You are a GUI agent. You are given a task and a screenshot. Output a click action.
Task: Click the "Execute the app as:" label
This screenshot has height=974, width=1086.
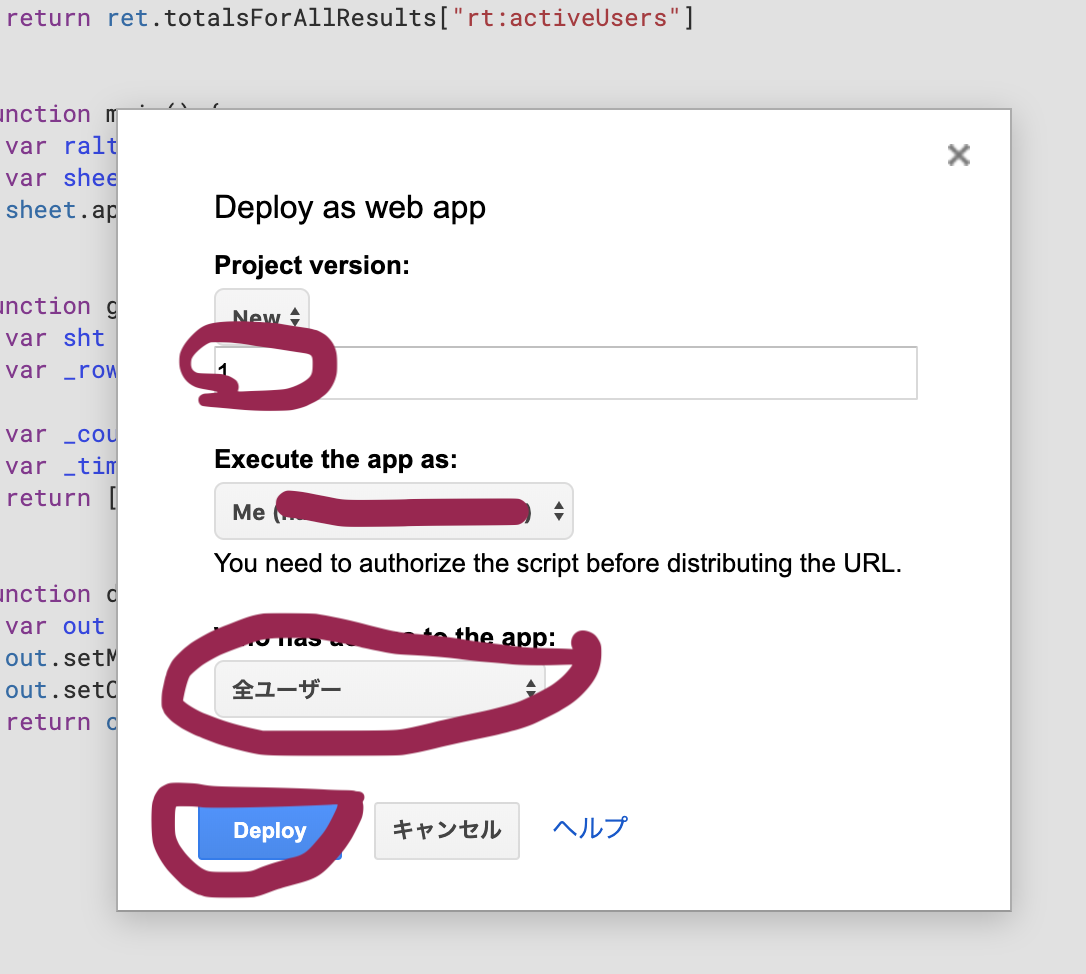[x=335, y=459]
